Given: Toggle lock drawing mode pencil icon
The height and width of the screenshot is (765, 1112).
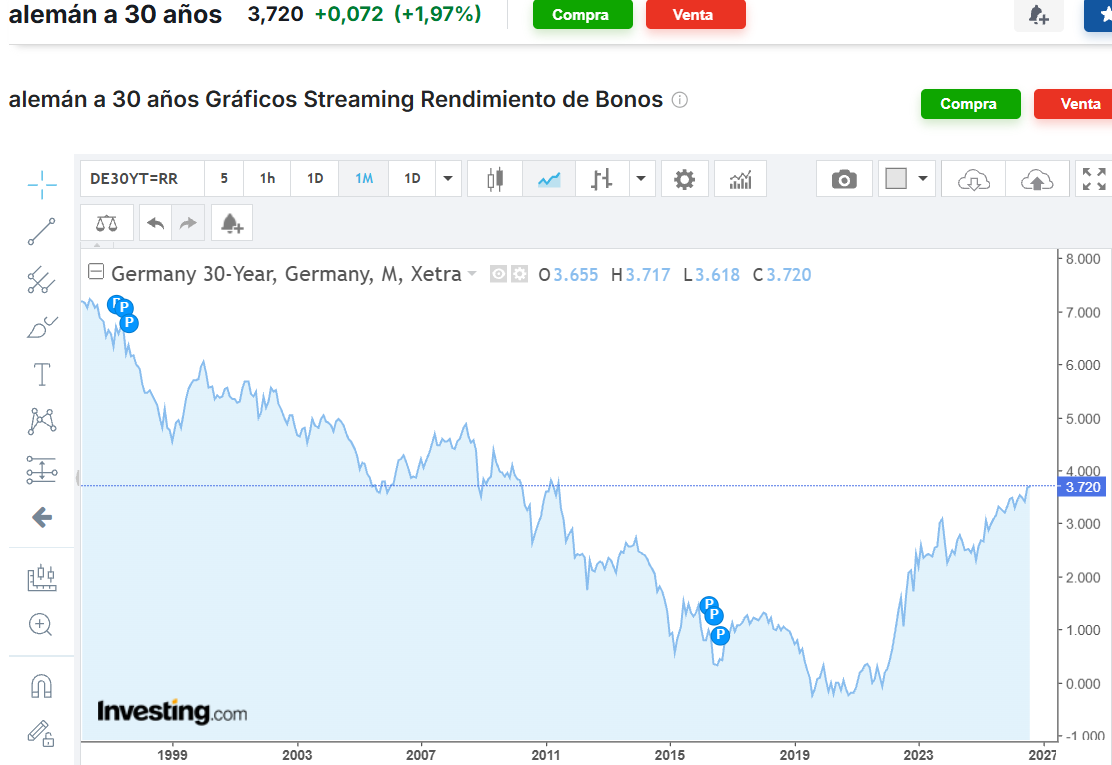Looking at the screenshot, I should 41,734.
